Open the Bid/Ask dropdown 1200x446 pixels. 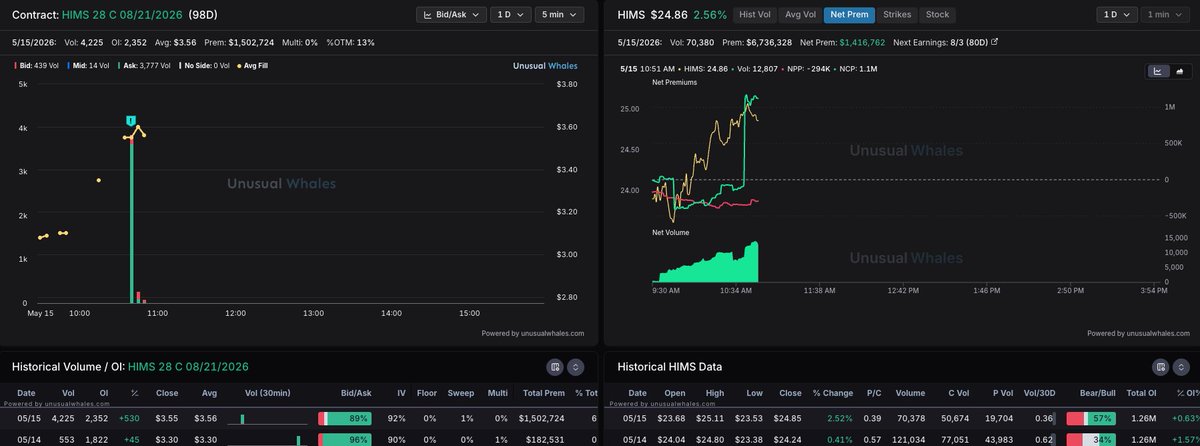[451, 15]
